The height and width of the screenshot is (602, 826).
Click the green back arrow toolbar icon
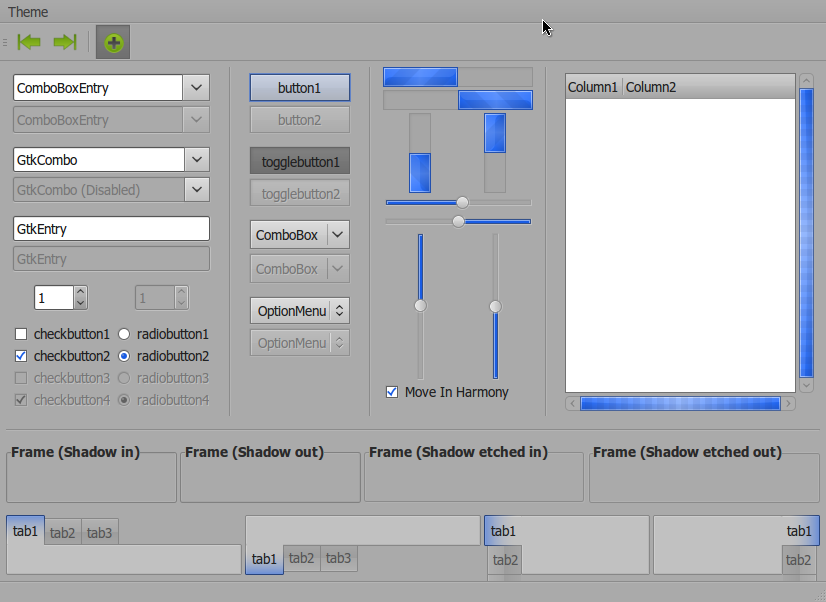29,42
